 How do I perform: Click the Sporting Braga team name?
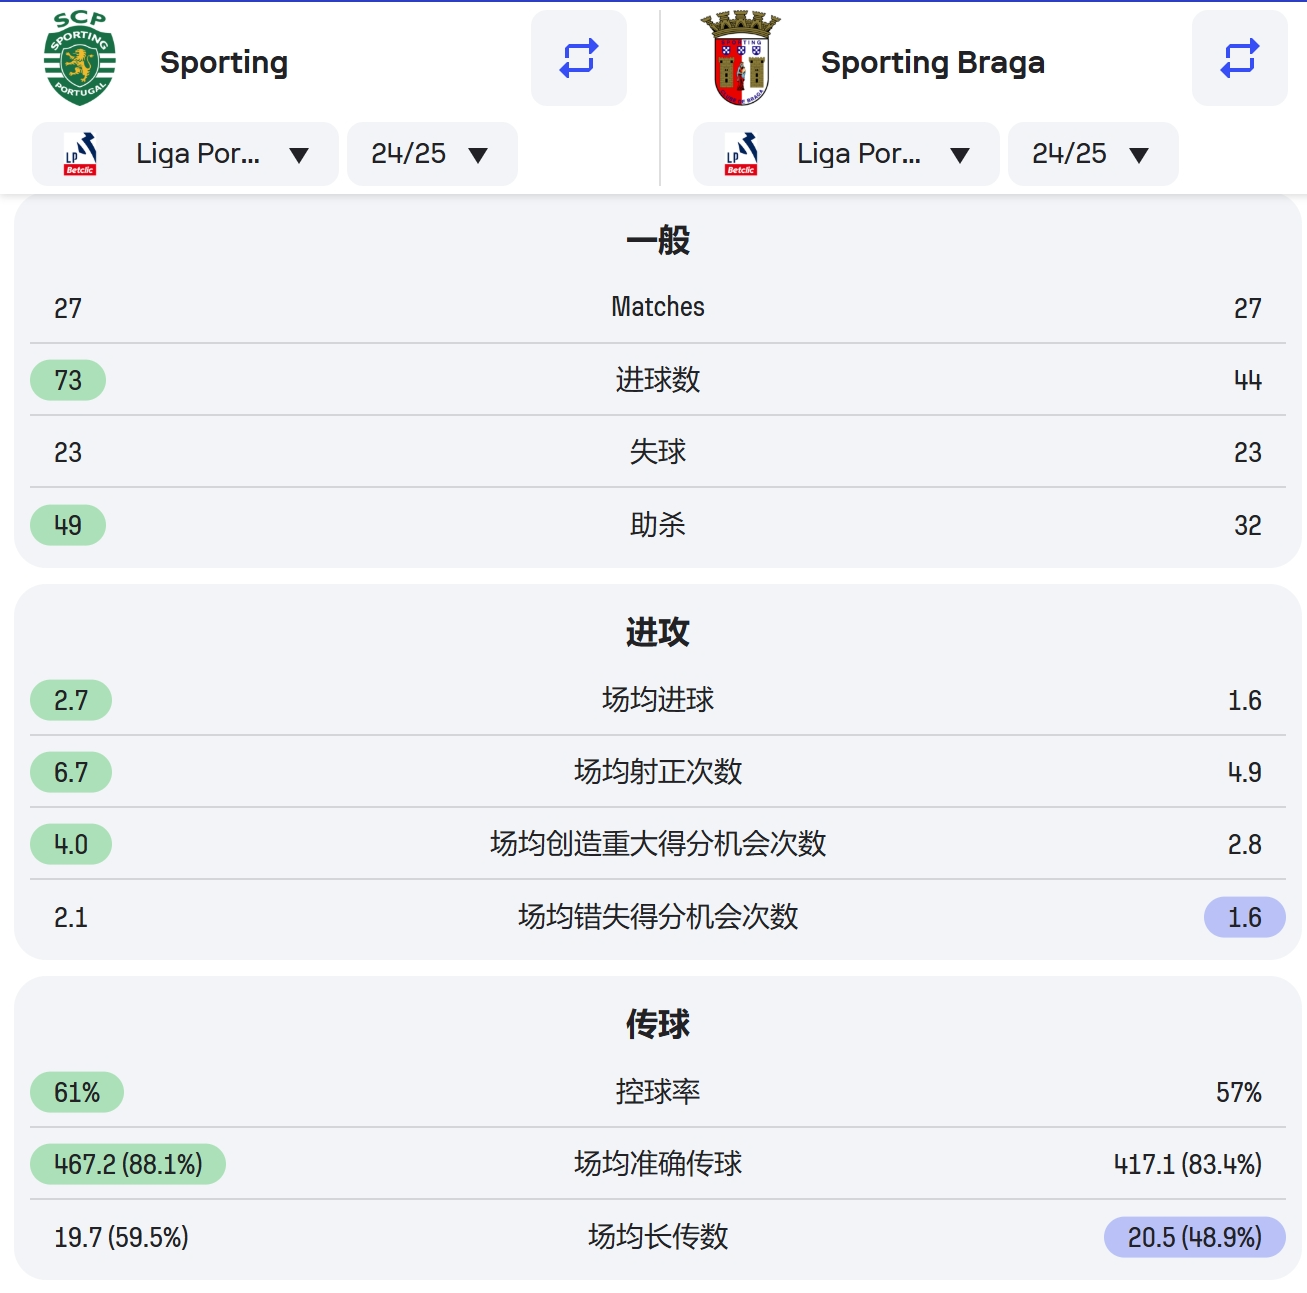[932, 62]
